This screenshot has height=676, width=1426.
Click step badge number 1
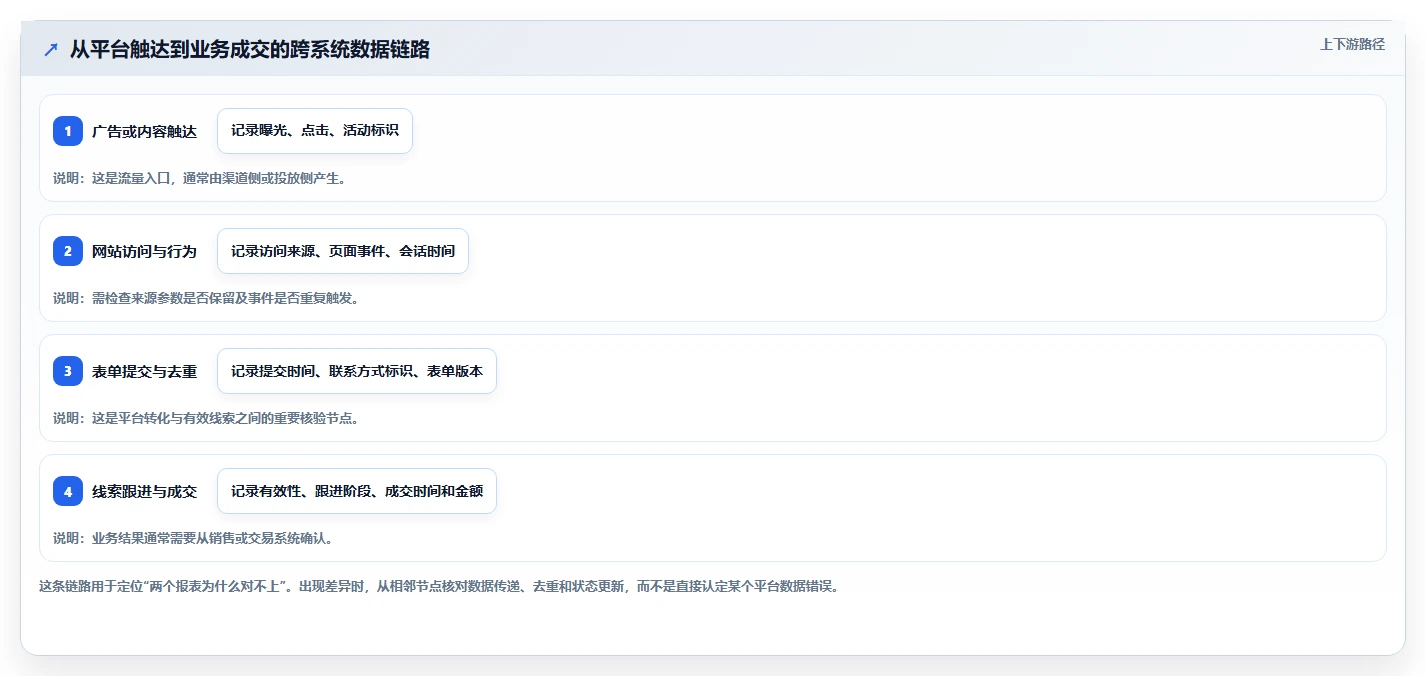[x=68, y=131]
